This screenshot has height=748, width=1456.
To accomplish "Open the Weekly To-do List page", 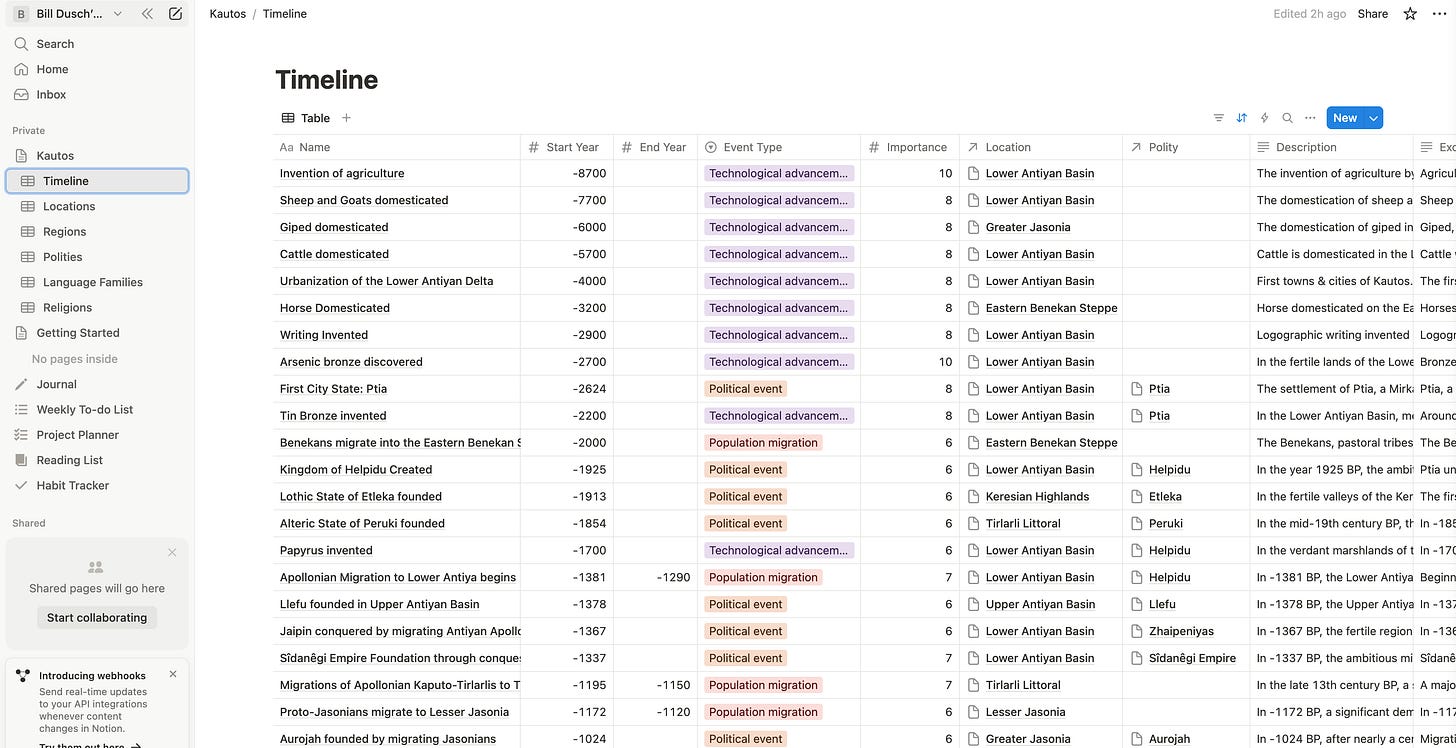I will coord(97,409).
